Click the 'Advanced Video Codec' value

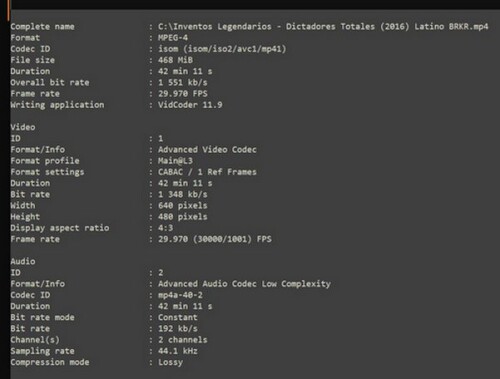pyautogui.click(x=207, y=149)
